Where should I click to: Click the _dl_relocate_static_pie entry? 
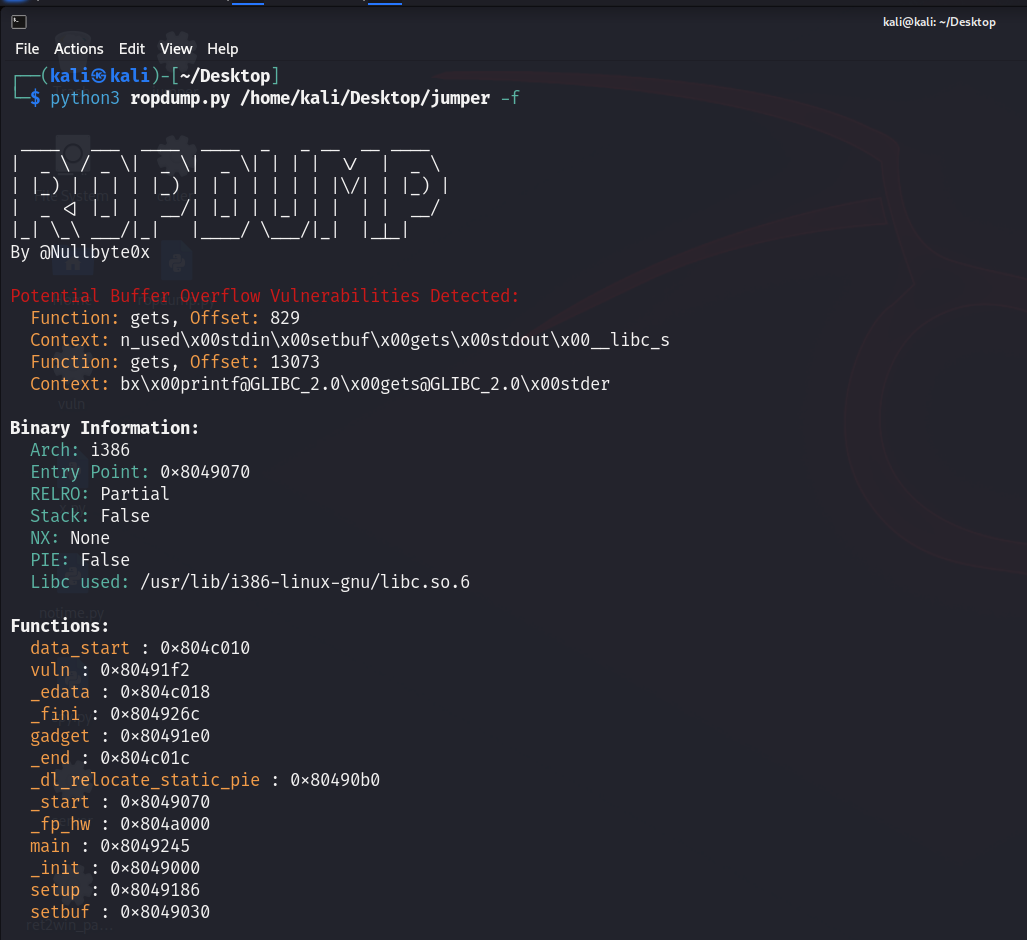pos(205,780)
